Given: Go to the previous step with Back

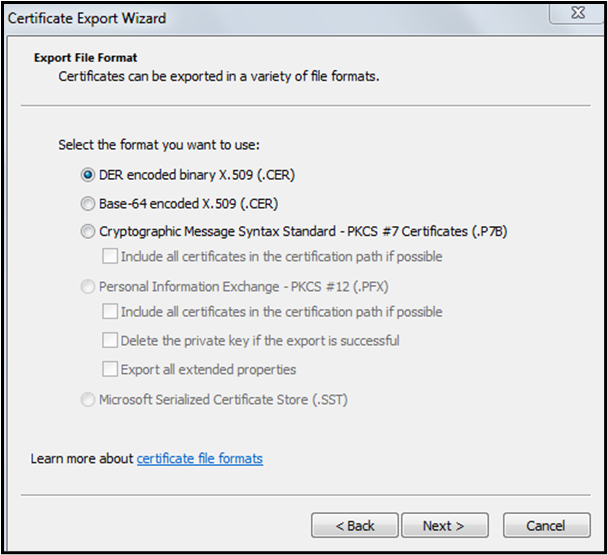Looking at the screenshot, I should click(x=354, y=525).
